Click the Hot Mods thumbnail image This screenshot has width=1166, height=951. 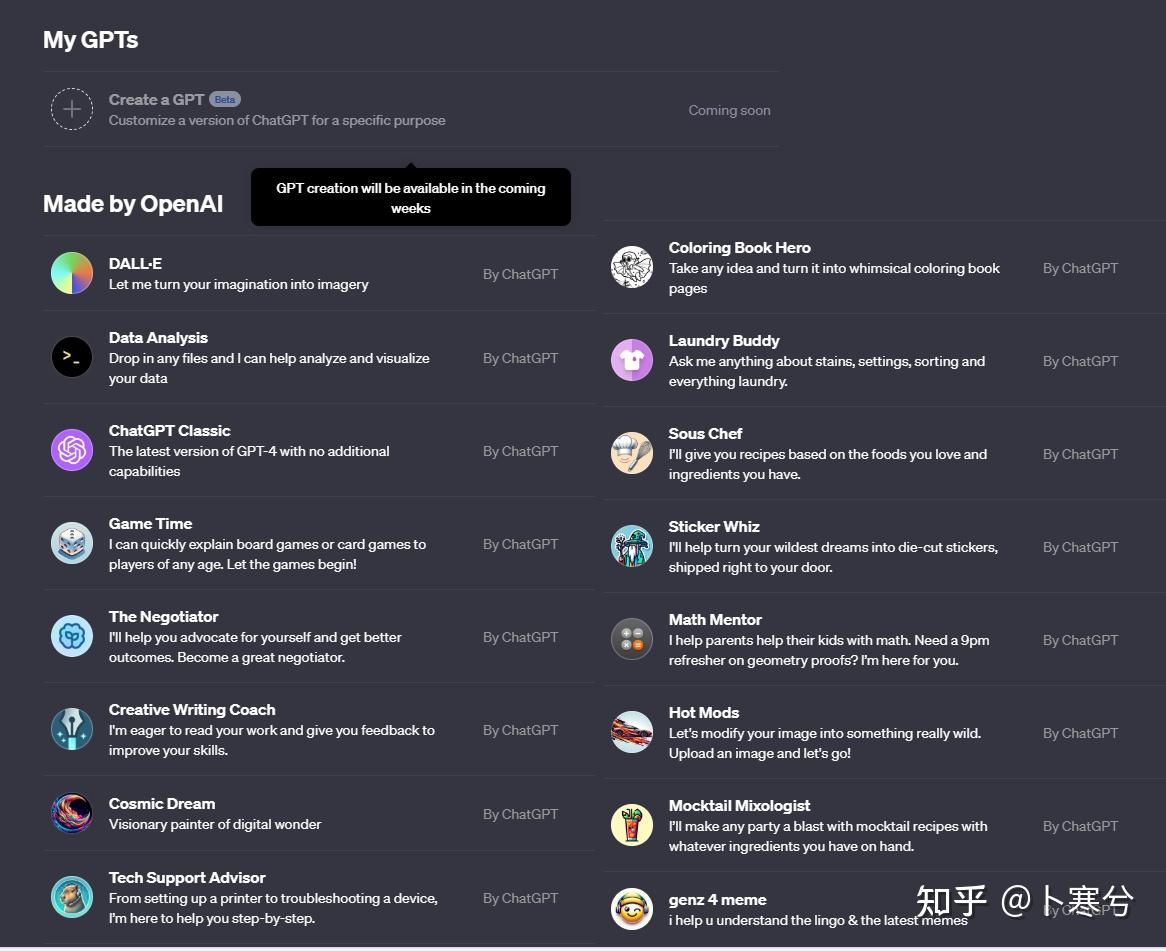[632, 732]
